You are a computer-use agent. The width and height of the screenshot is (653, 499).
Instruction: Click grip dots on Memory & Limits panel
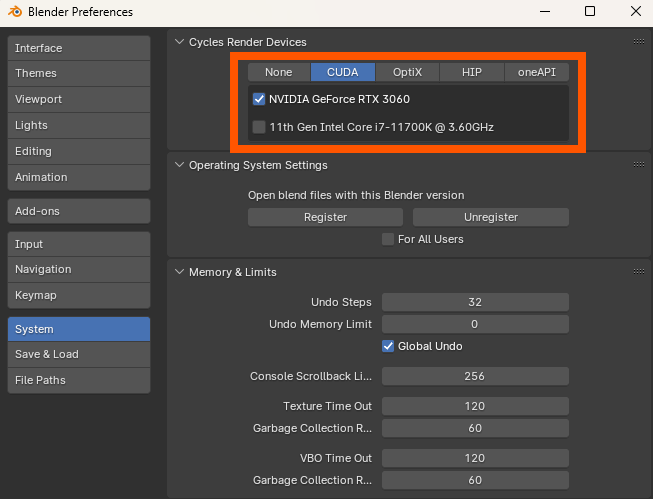(x=638, y=272)
